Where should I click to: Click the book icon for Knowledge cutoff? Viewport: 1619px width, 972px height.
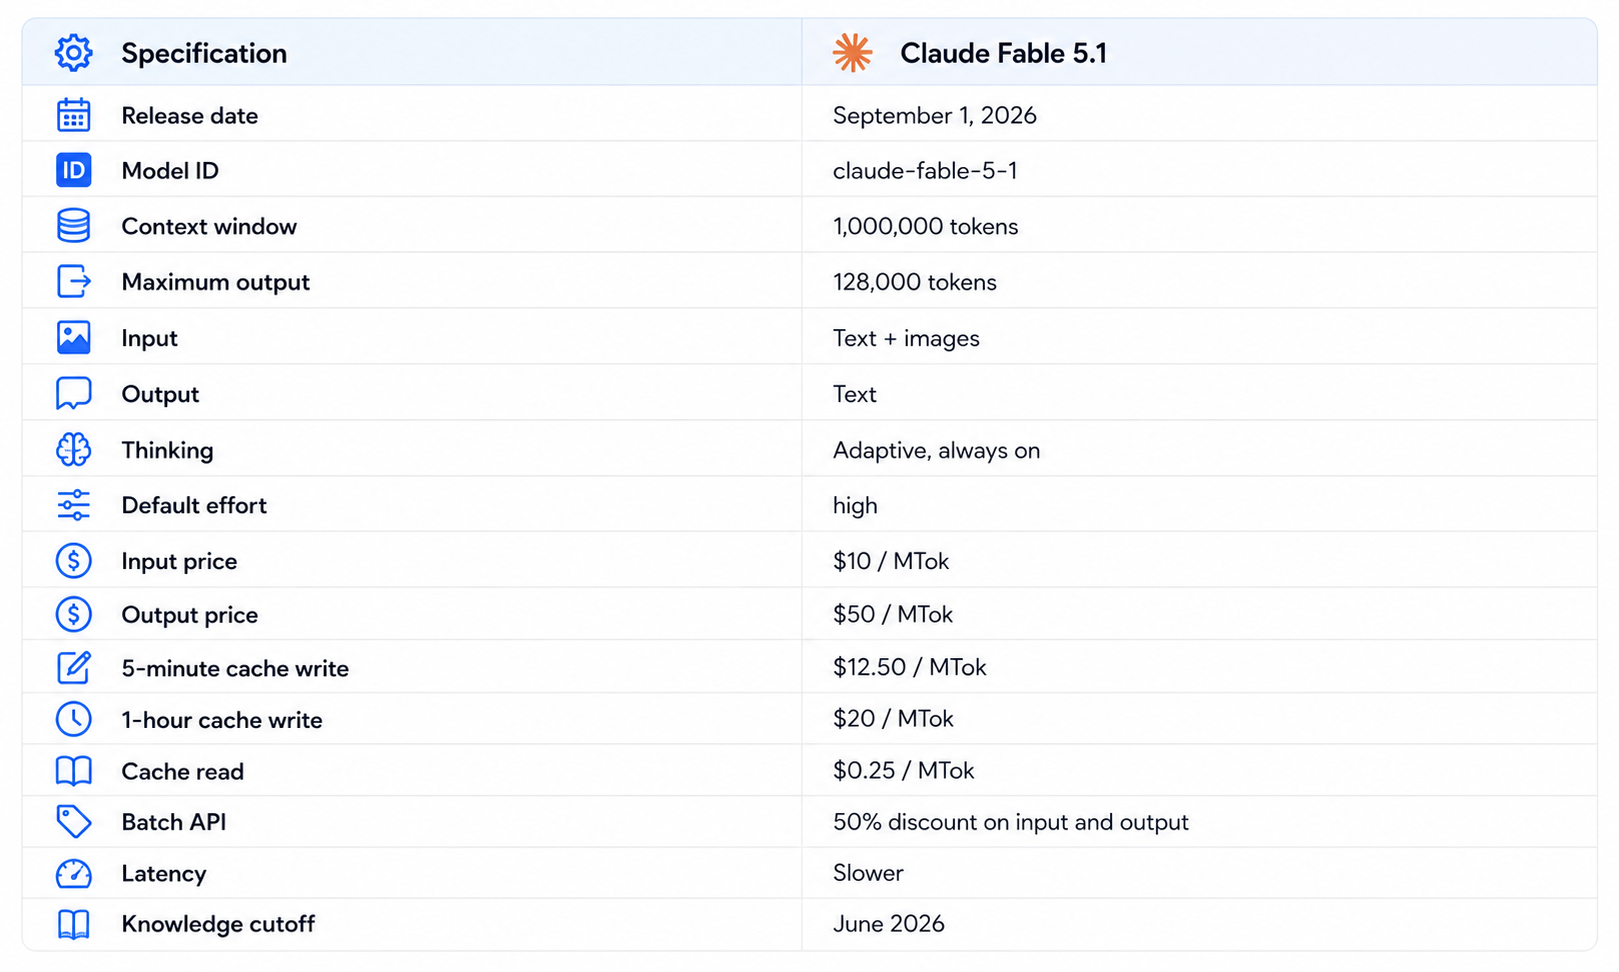coord(73,924)
